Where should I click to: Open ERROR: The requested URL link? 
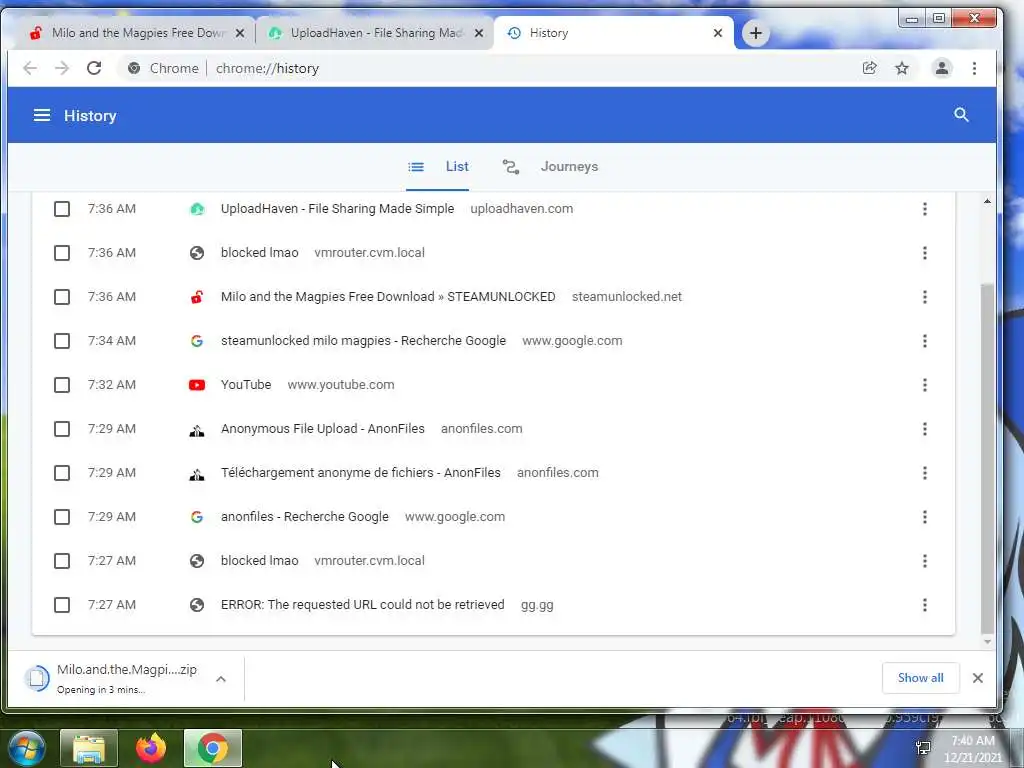362,605
